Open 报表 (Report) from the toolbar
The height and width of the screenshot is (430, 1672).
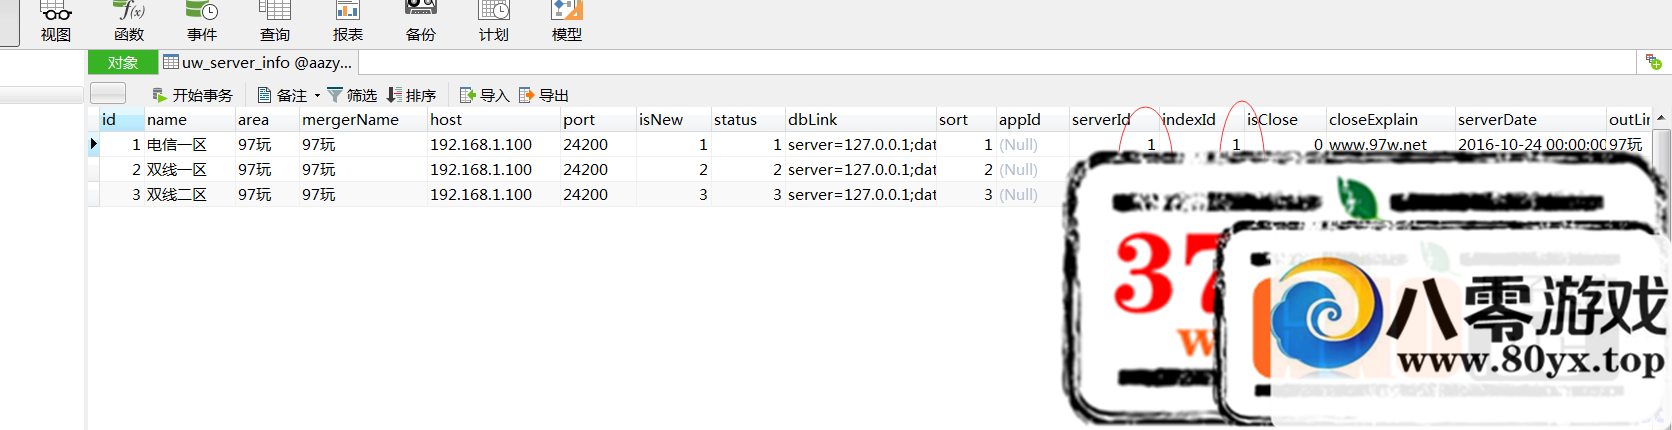(x=348, y=21)
